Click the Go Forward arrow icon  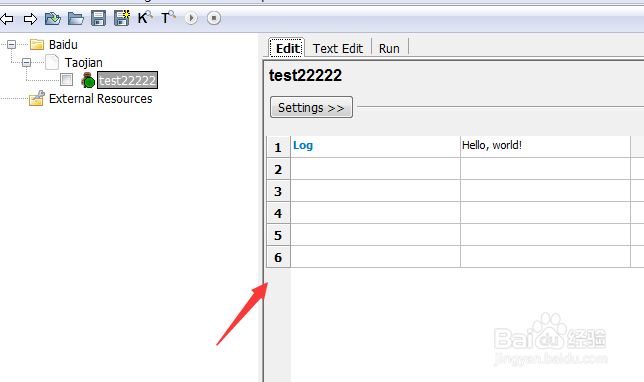tap(30, 18)
